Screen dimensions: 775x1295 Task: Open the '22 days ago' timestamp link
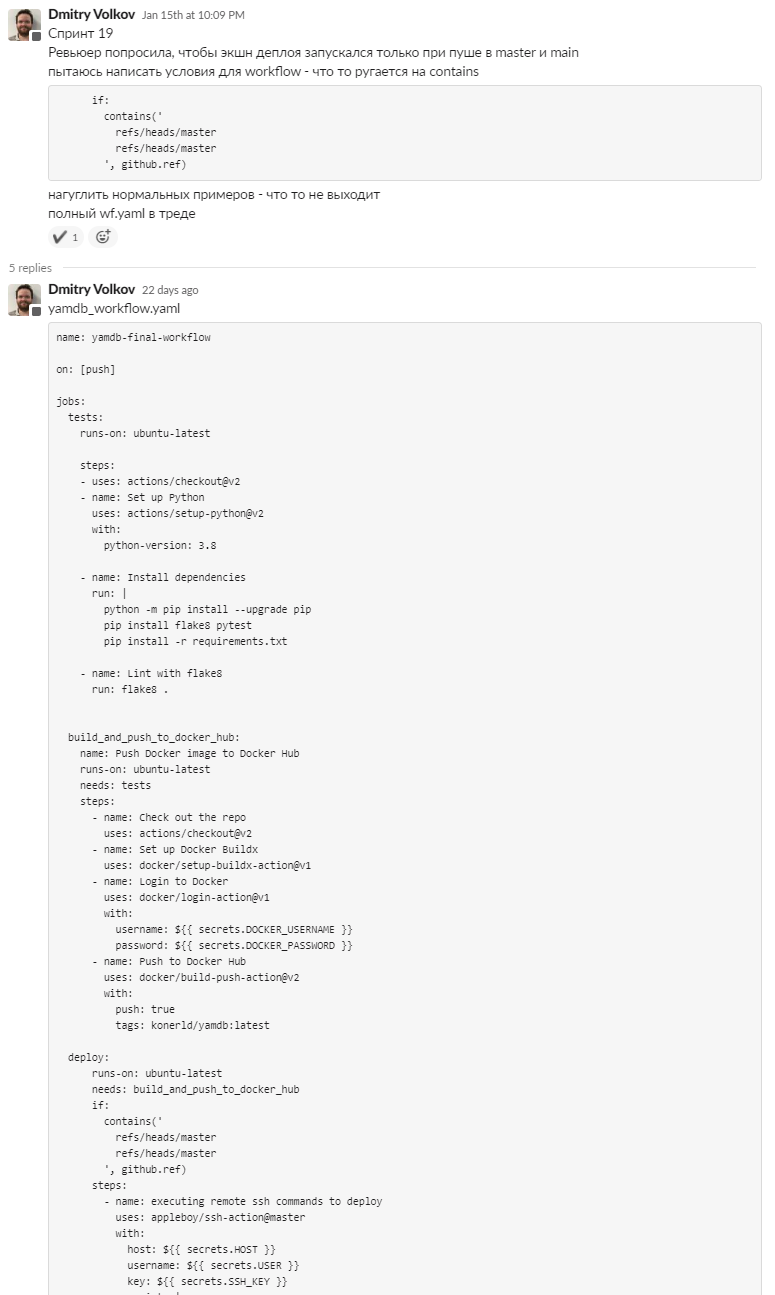(x=170, y=291)
